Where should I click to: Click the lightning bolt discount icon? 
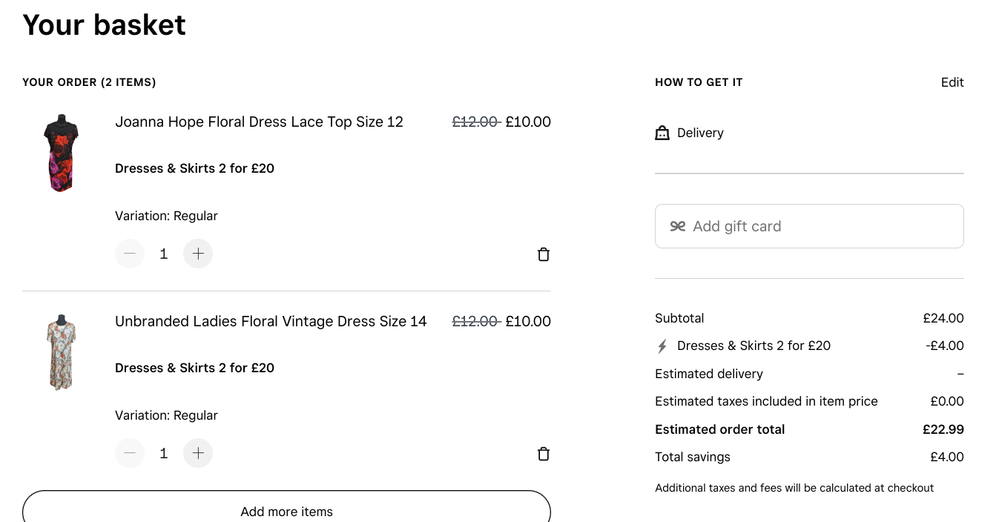coord(662,346)
